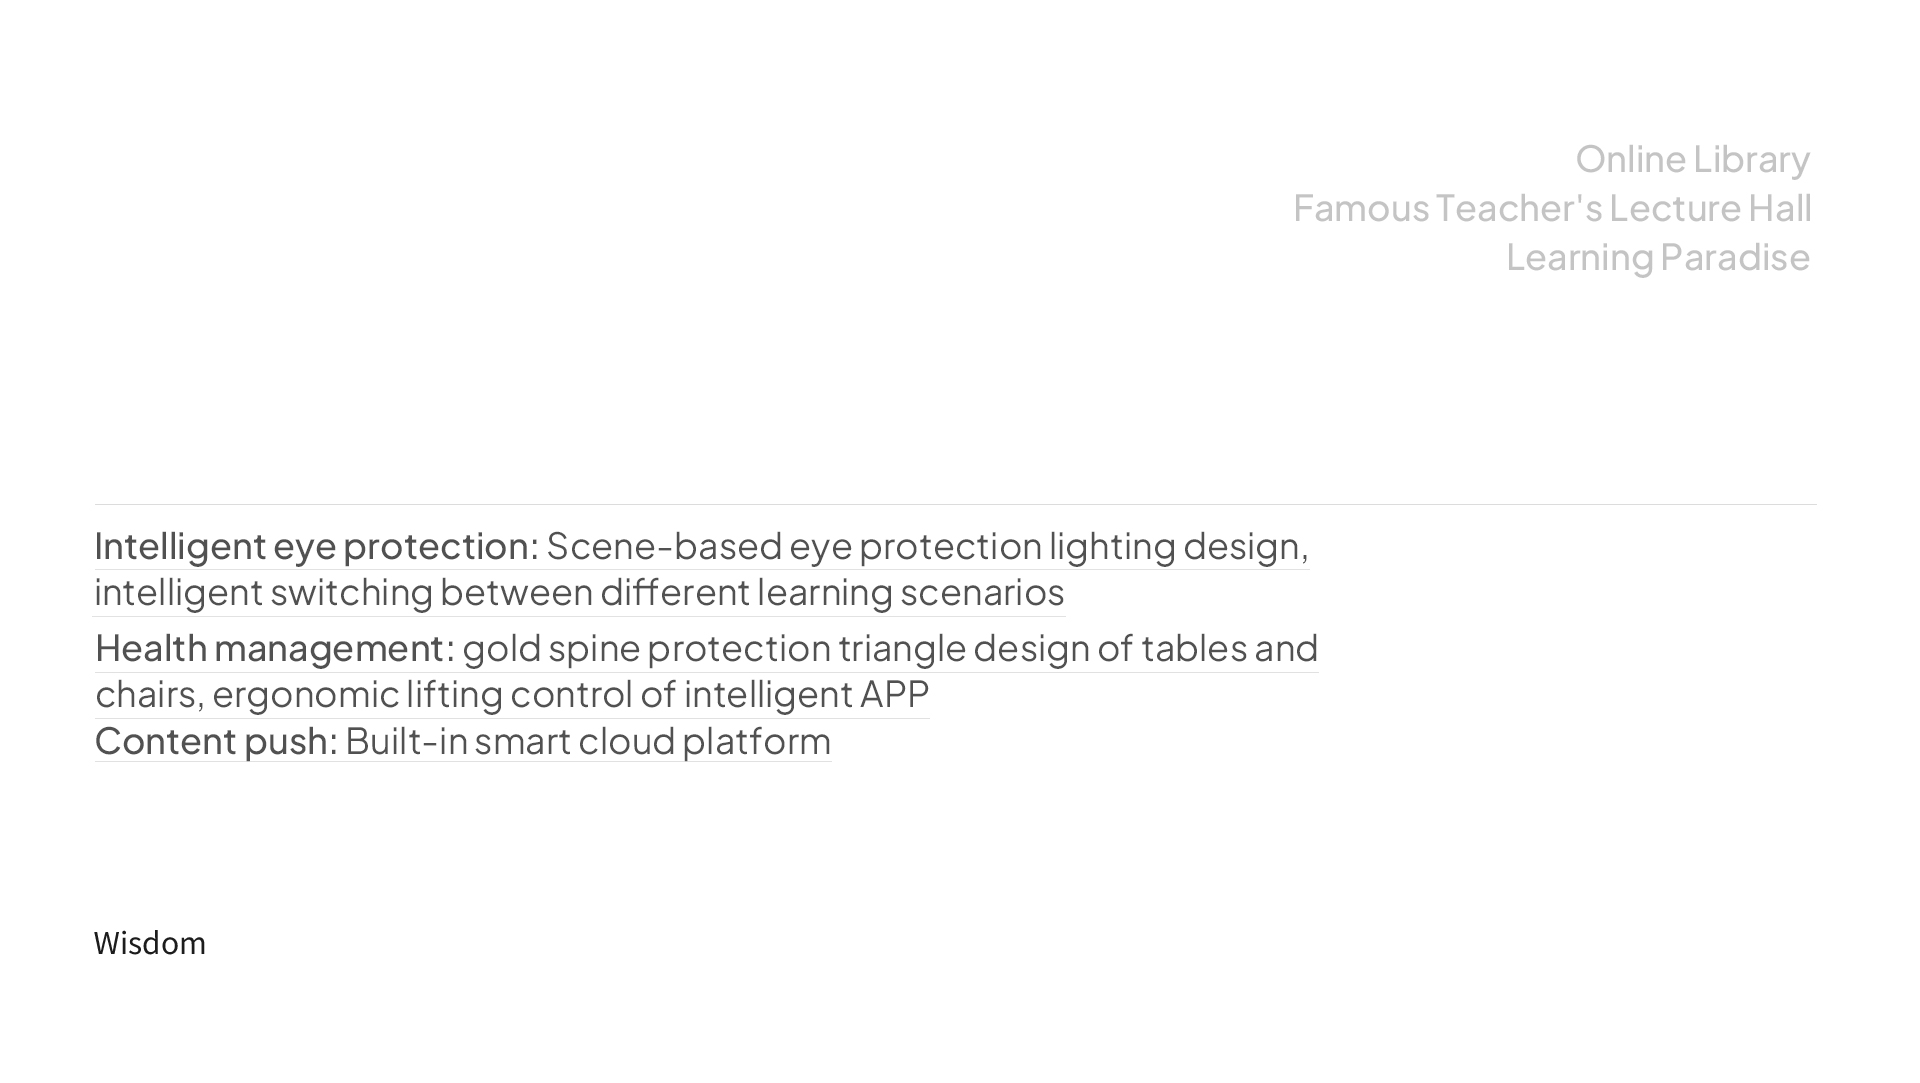The height and width of the screenshot is (1083, 1920).
Task: Click "Built-in smart cloud platform" text
Action: pos(588,741)
